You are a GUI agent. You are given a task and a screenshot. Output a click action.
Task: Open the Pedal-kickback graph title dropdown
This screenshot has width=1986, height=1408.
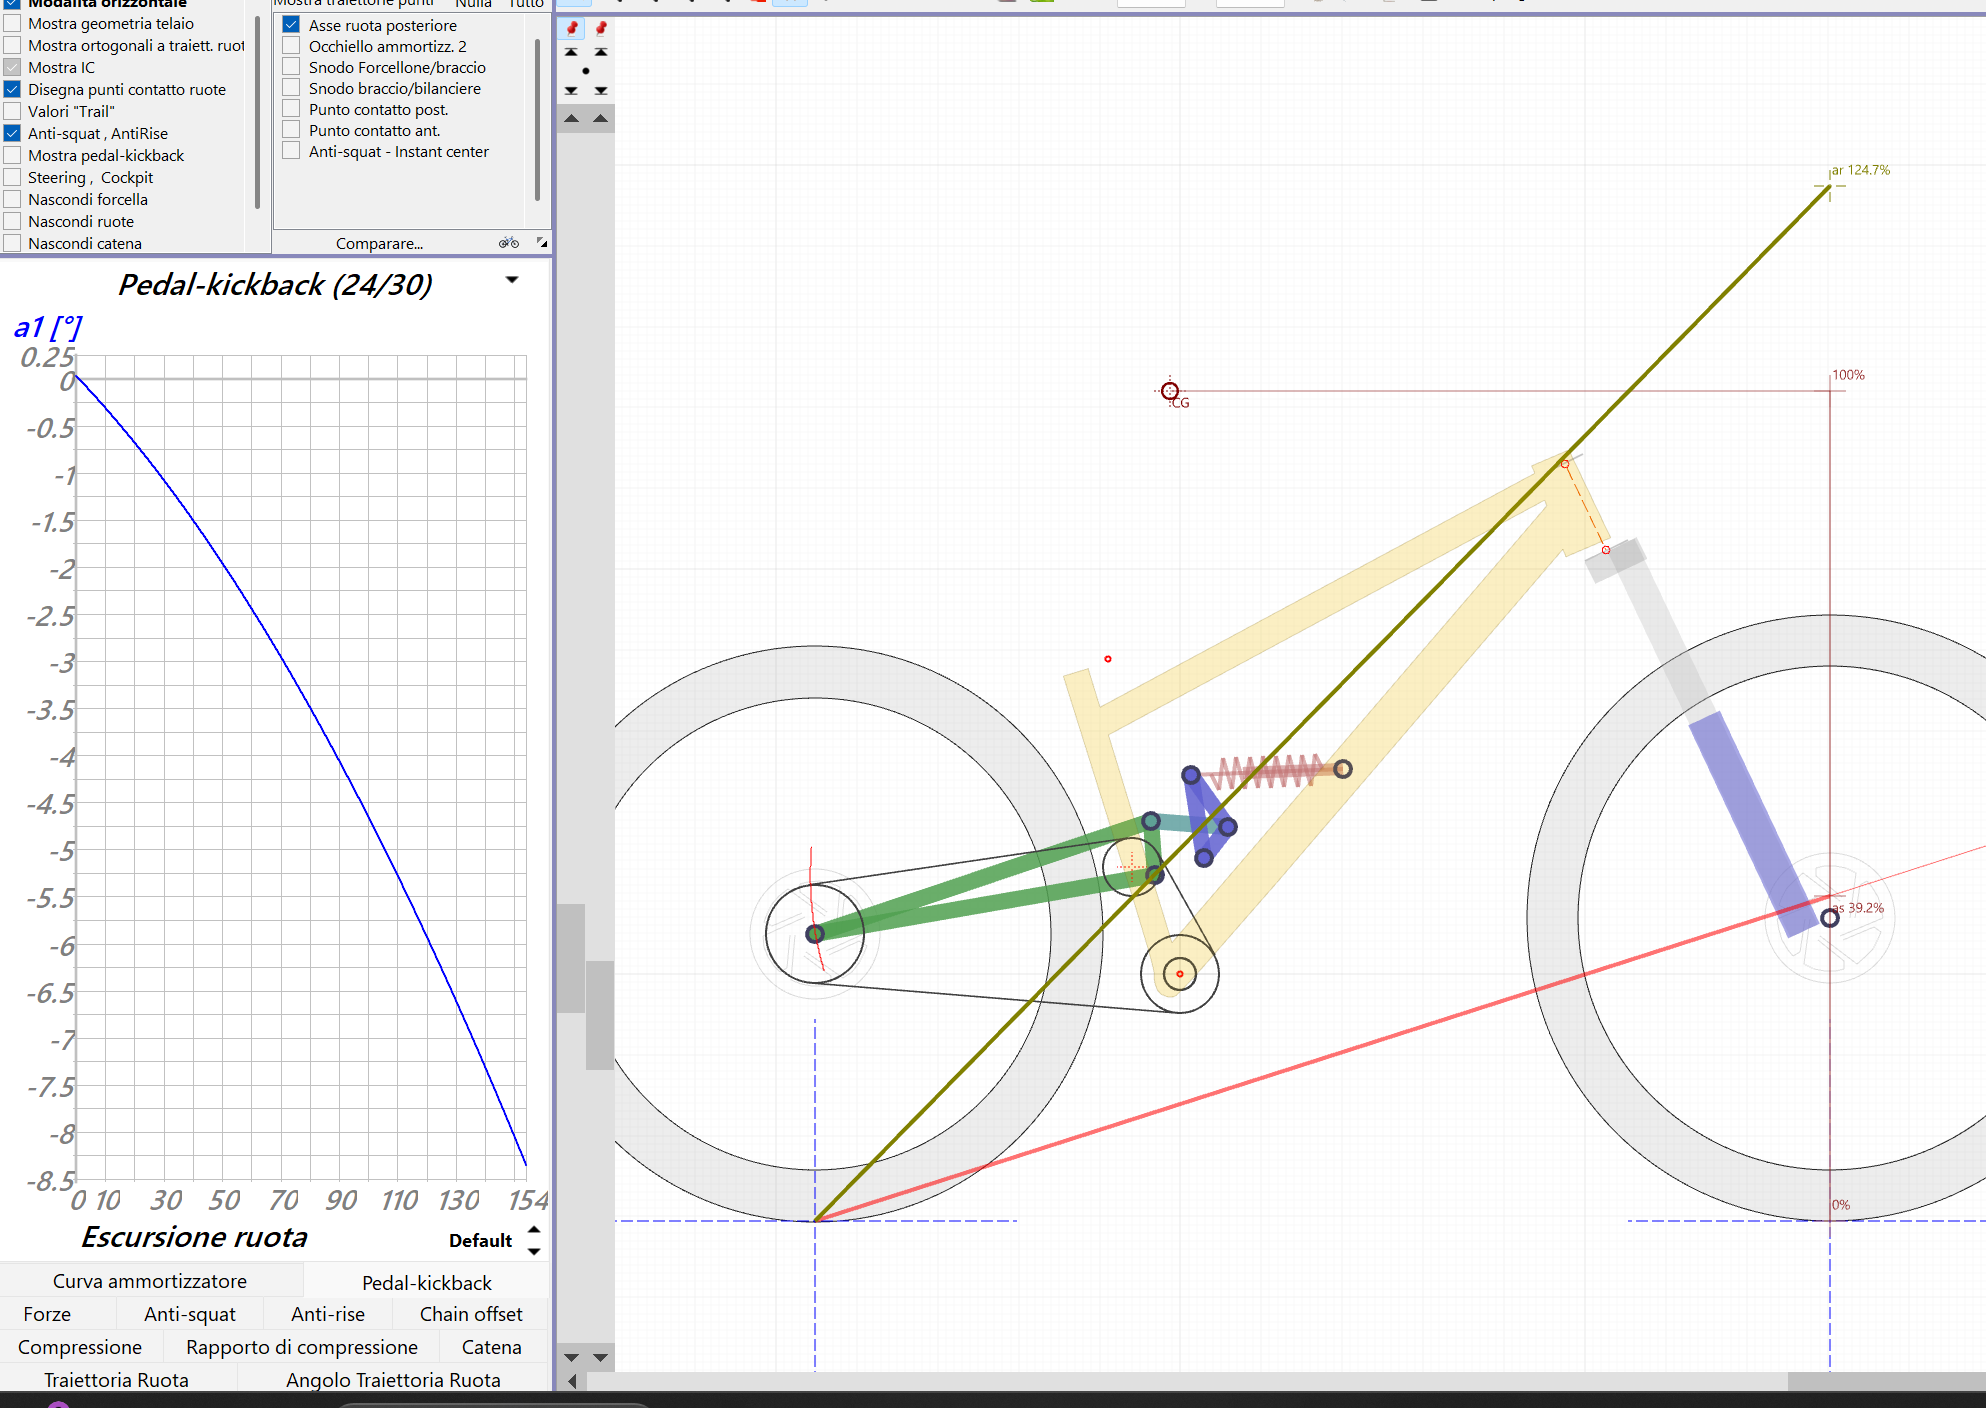tap(512, 280)
